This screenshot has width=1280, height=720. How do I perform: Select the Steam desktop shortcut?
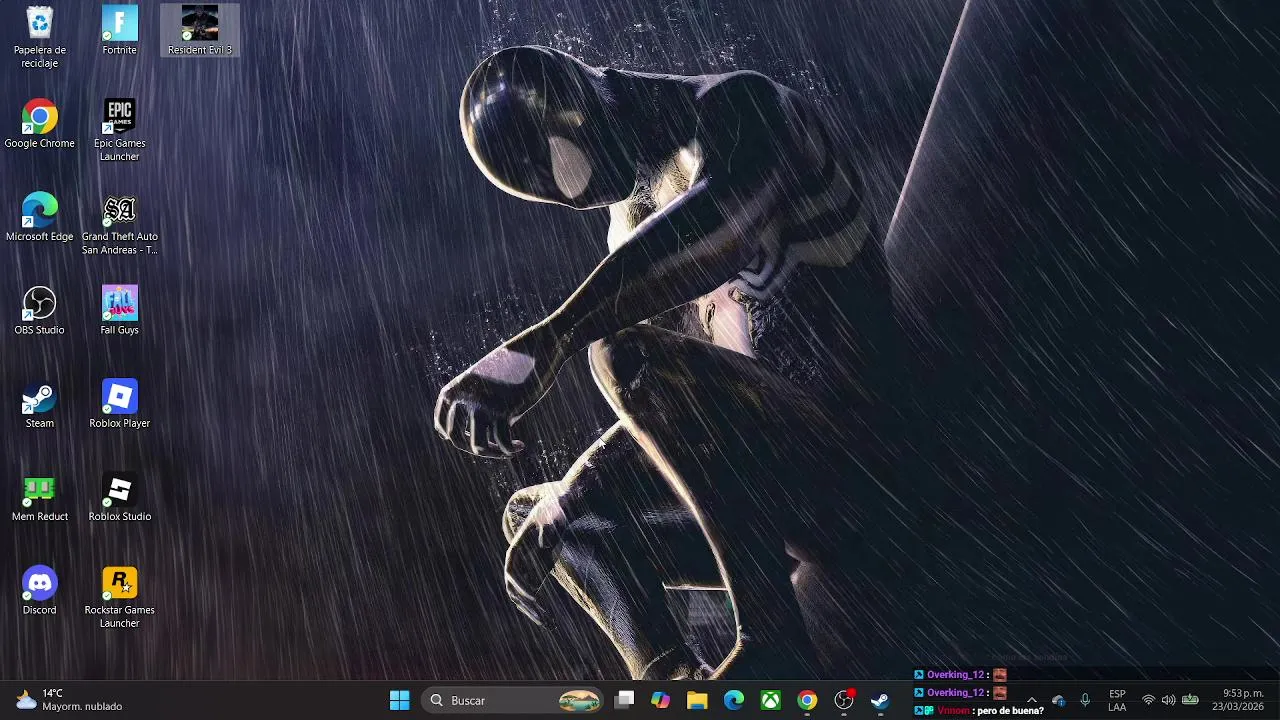39,404
